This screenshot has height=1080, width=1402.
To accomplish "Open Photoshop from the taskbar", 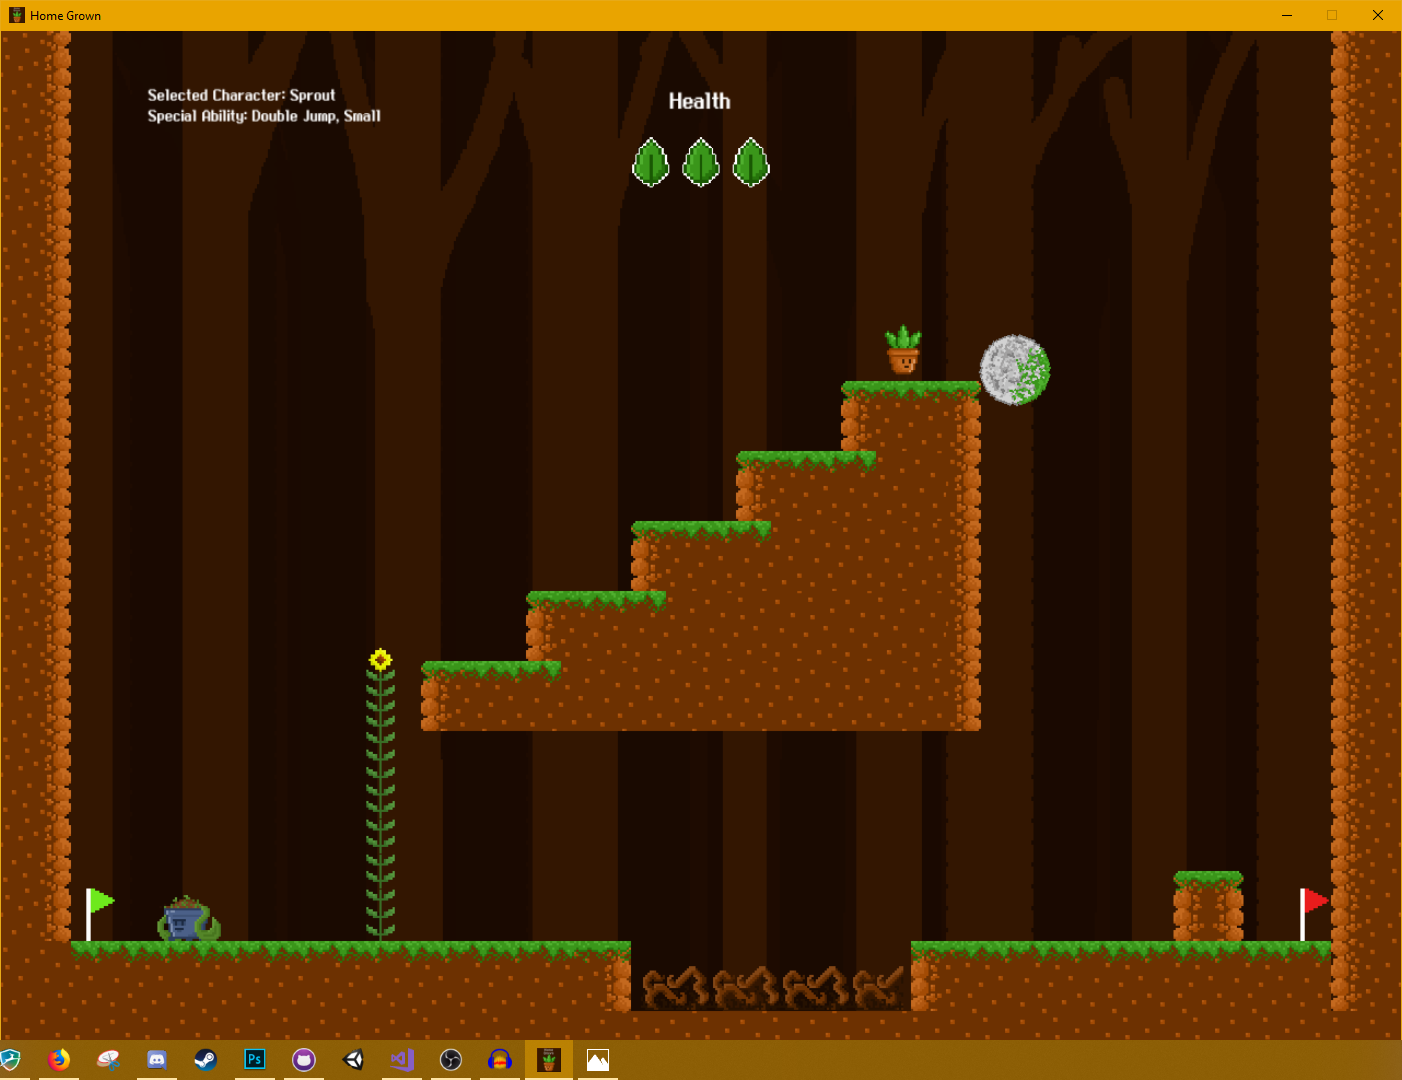I will pos(255,1060).
